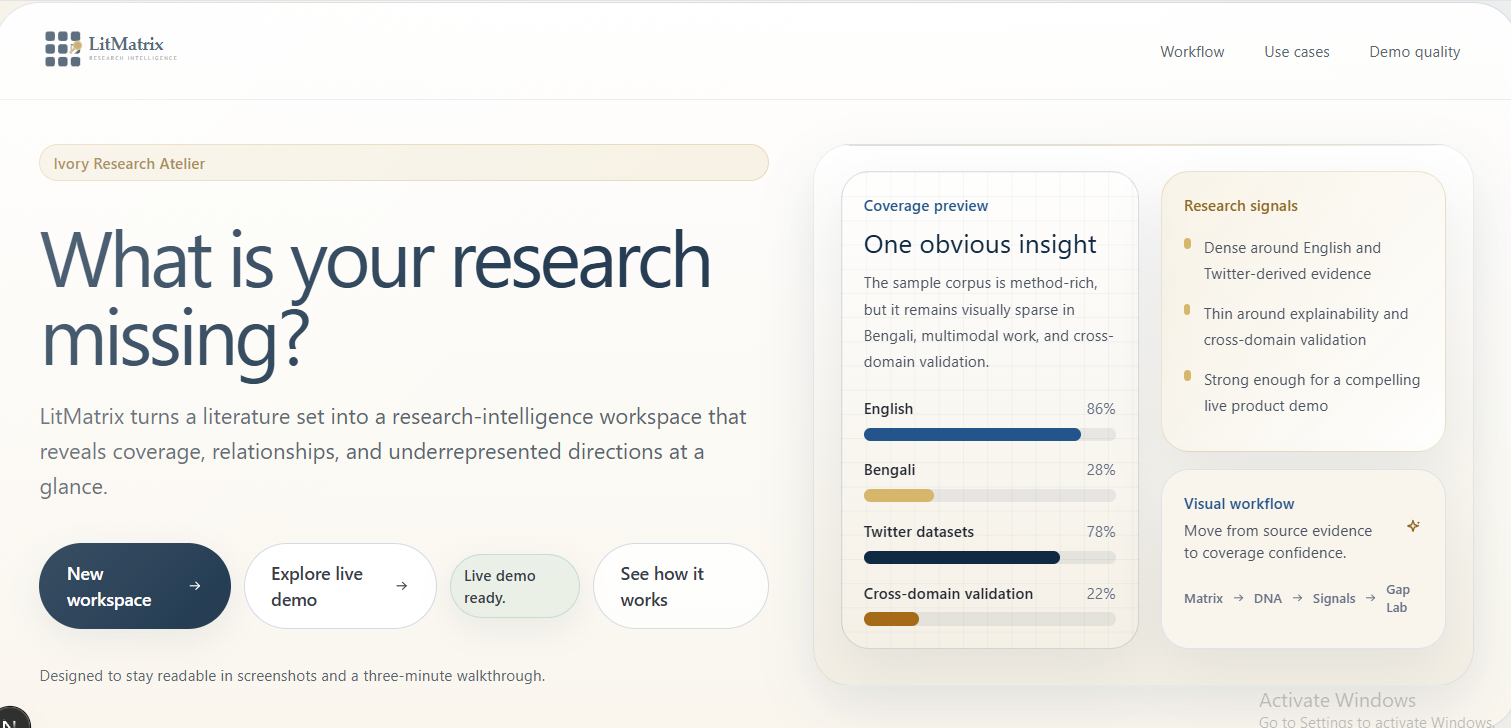Click the arrow between Signals and Gap Lab
This screenshot has width=1511, height=728.
1371,598
